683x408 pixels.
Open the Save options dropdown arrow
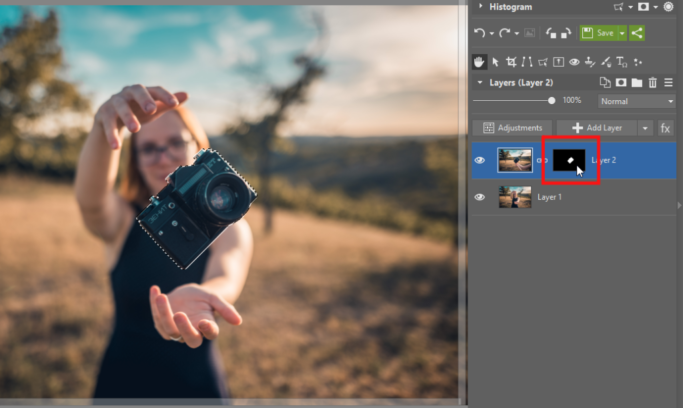pos(622,33)
